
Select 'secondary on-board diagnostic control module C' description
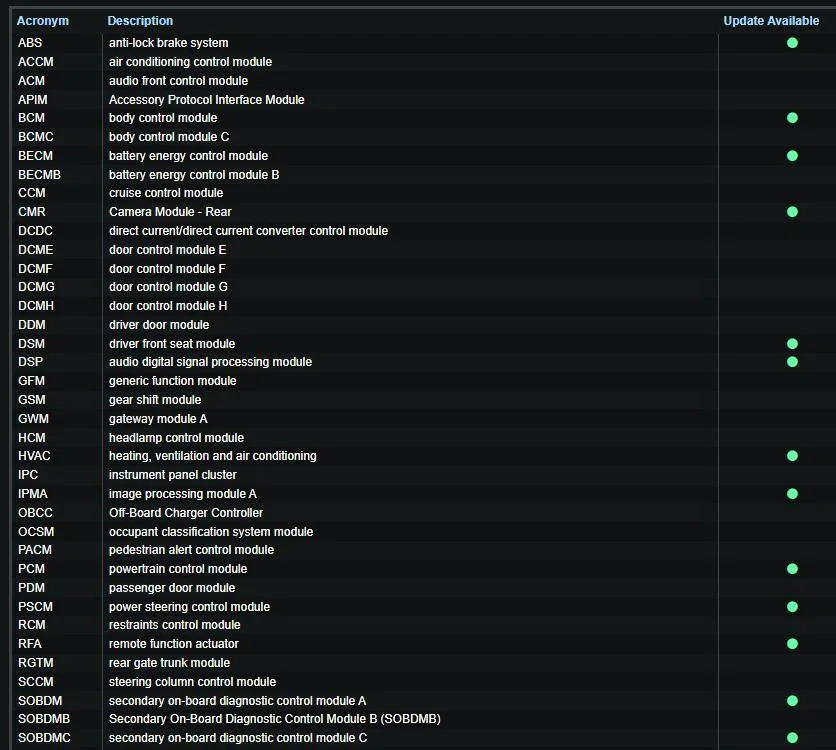pos(238,738)
